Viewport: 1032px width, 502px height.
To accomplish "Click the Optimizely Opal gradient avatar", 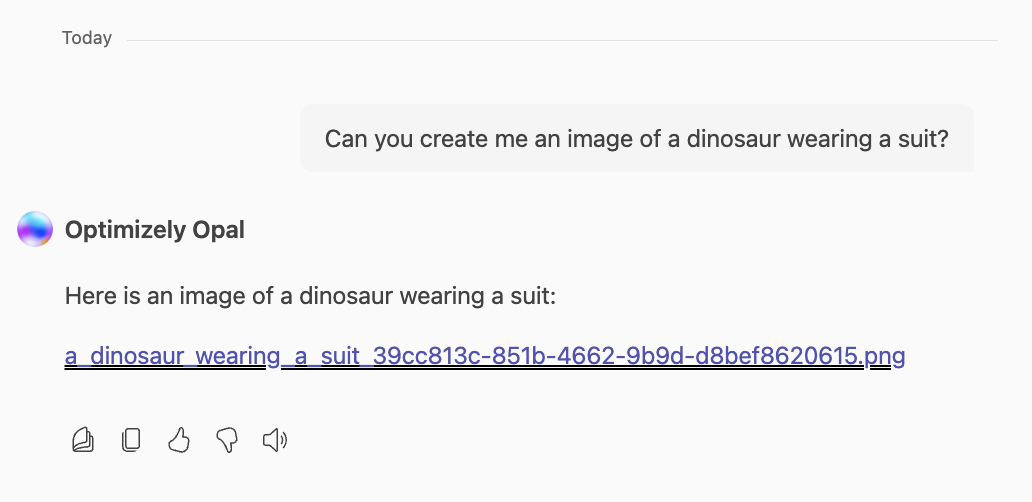I will pos(35,230).
